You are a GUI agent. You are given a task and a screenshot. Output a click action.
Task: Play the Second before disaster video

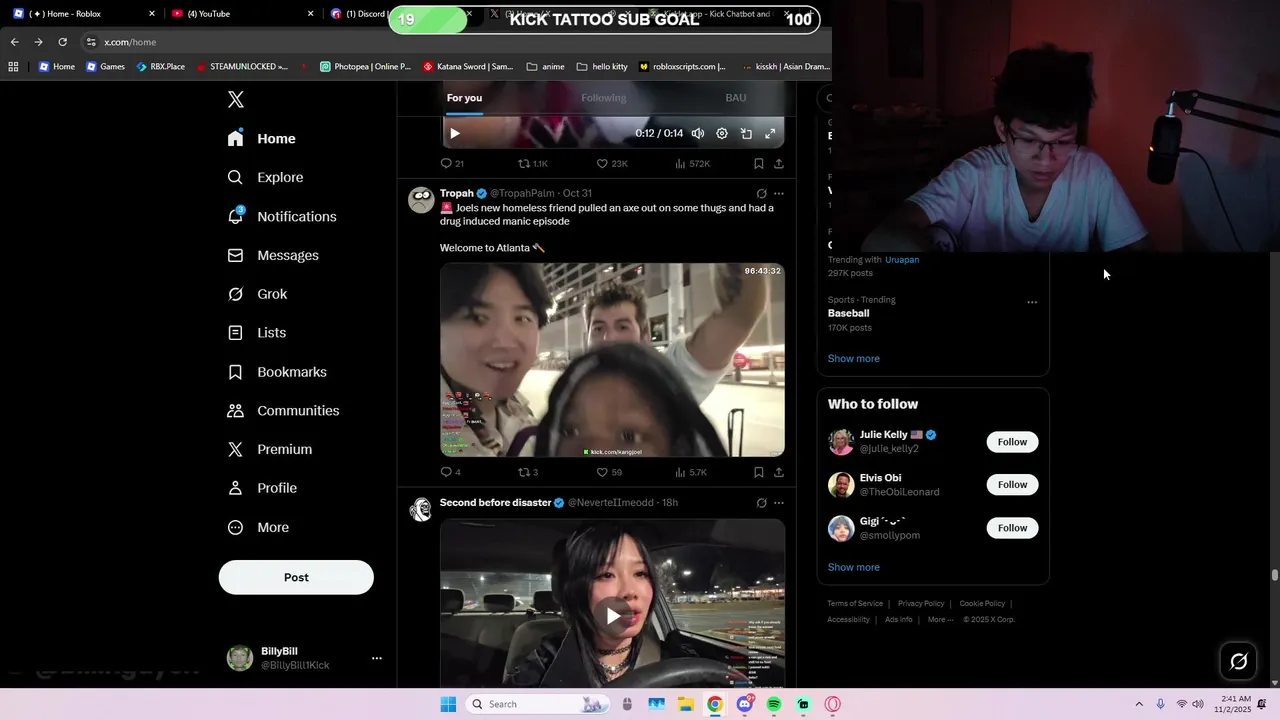coord(613,616)
